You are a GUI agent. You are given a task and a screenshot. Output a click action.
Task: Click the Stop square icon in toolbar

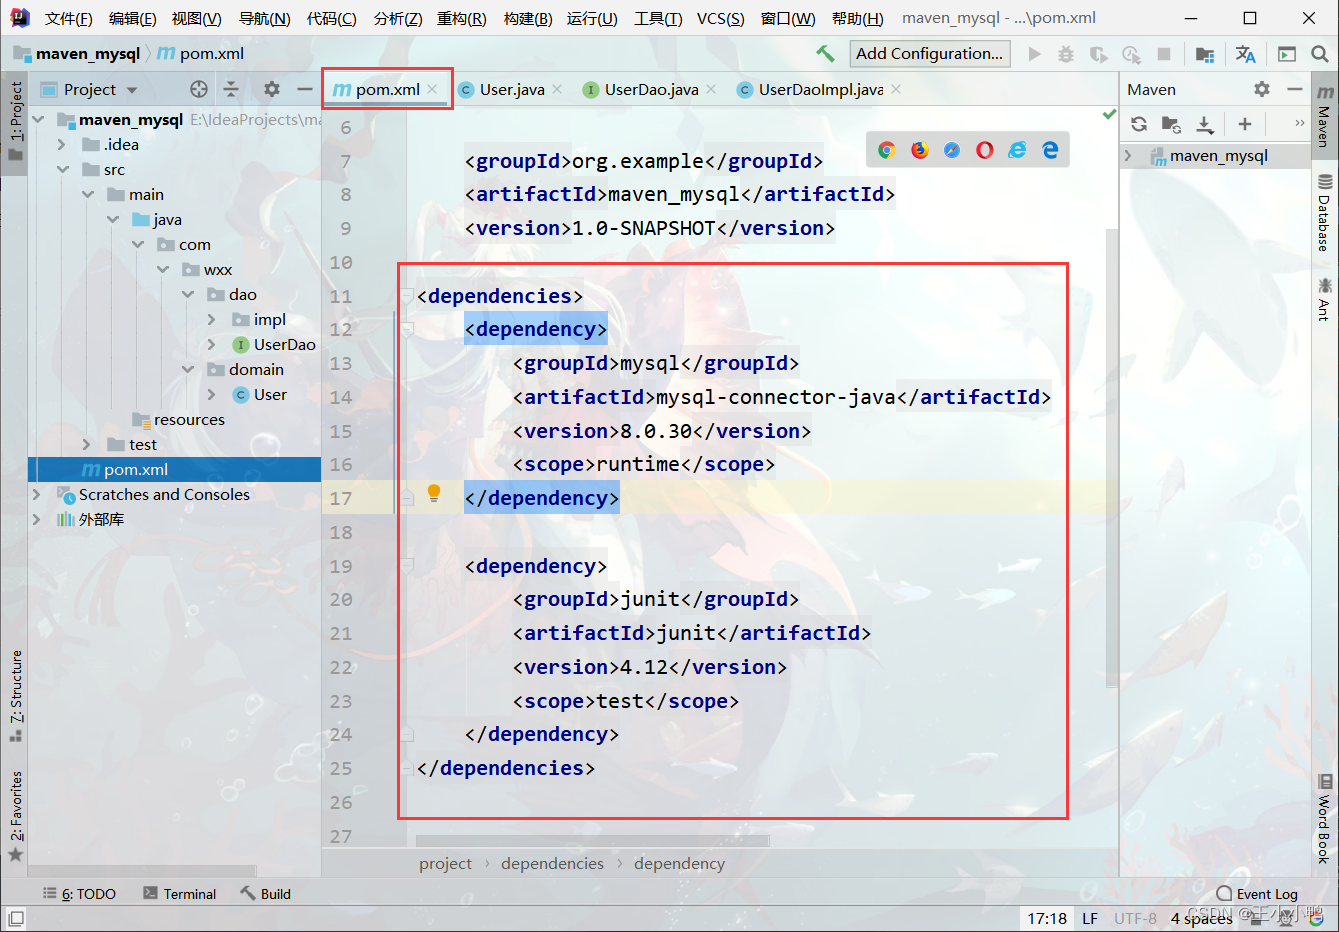pos(1164,54)
